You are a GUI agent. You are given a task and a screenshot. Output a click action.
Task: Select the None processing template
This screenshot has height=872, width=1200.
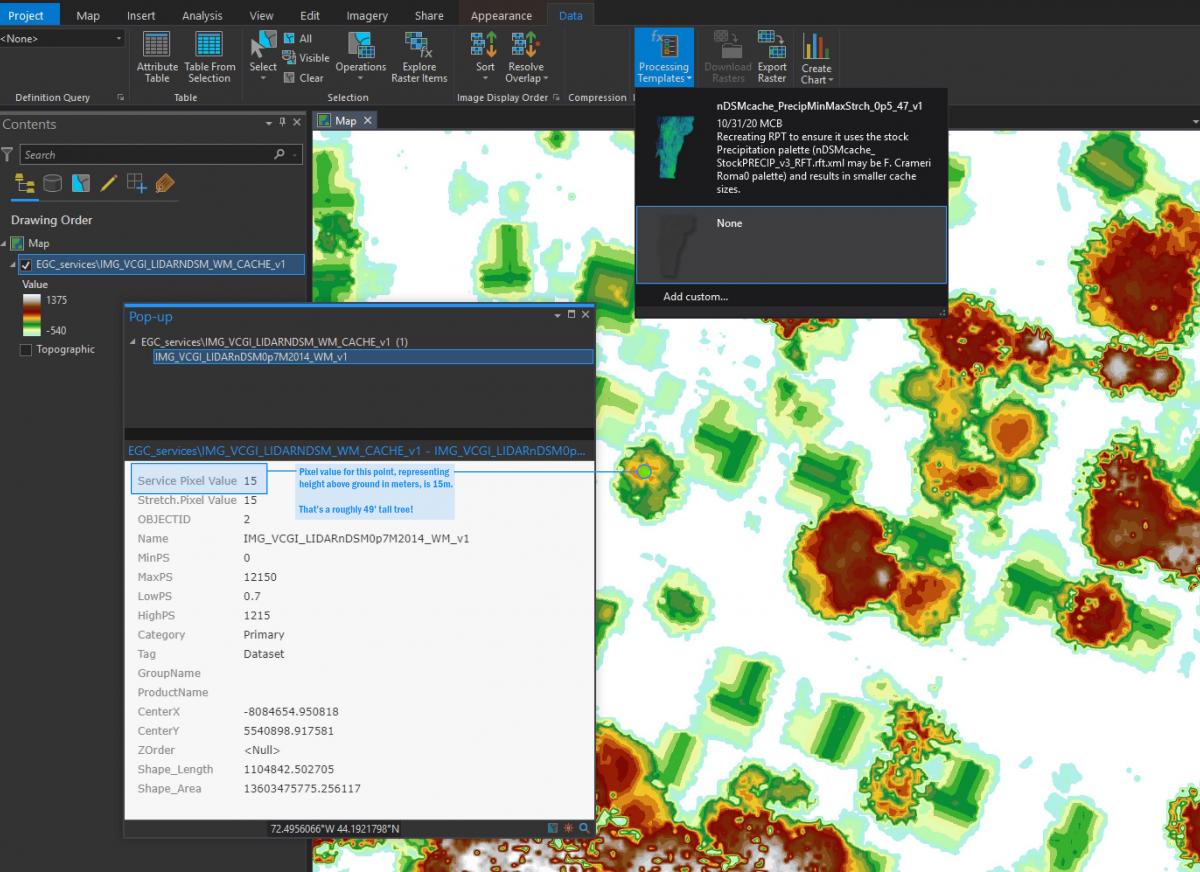tap(791, 245)
